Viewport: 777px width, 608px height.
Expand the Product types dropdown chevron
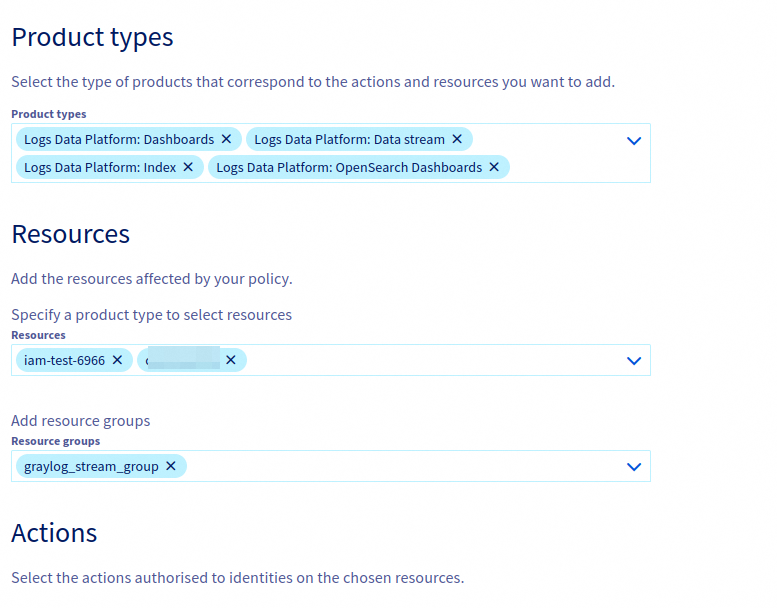pyautogui.click(x=634, y=141)
